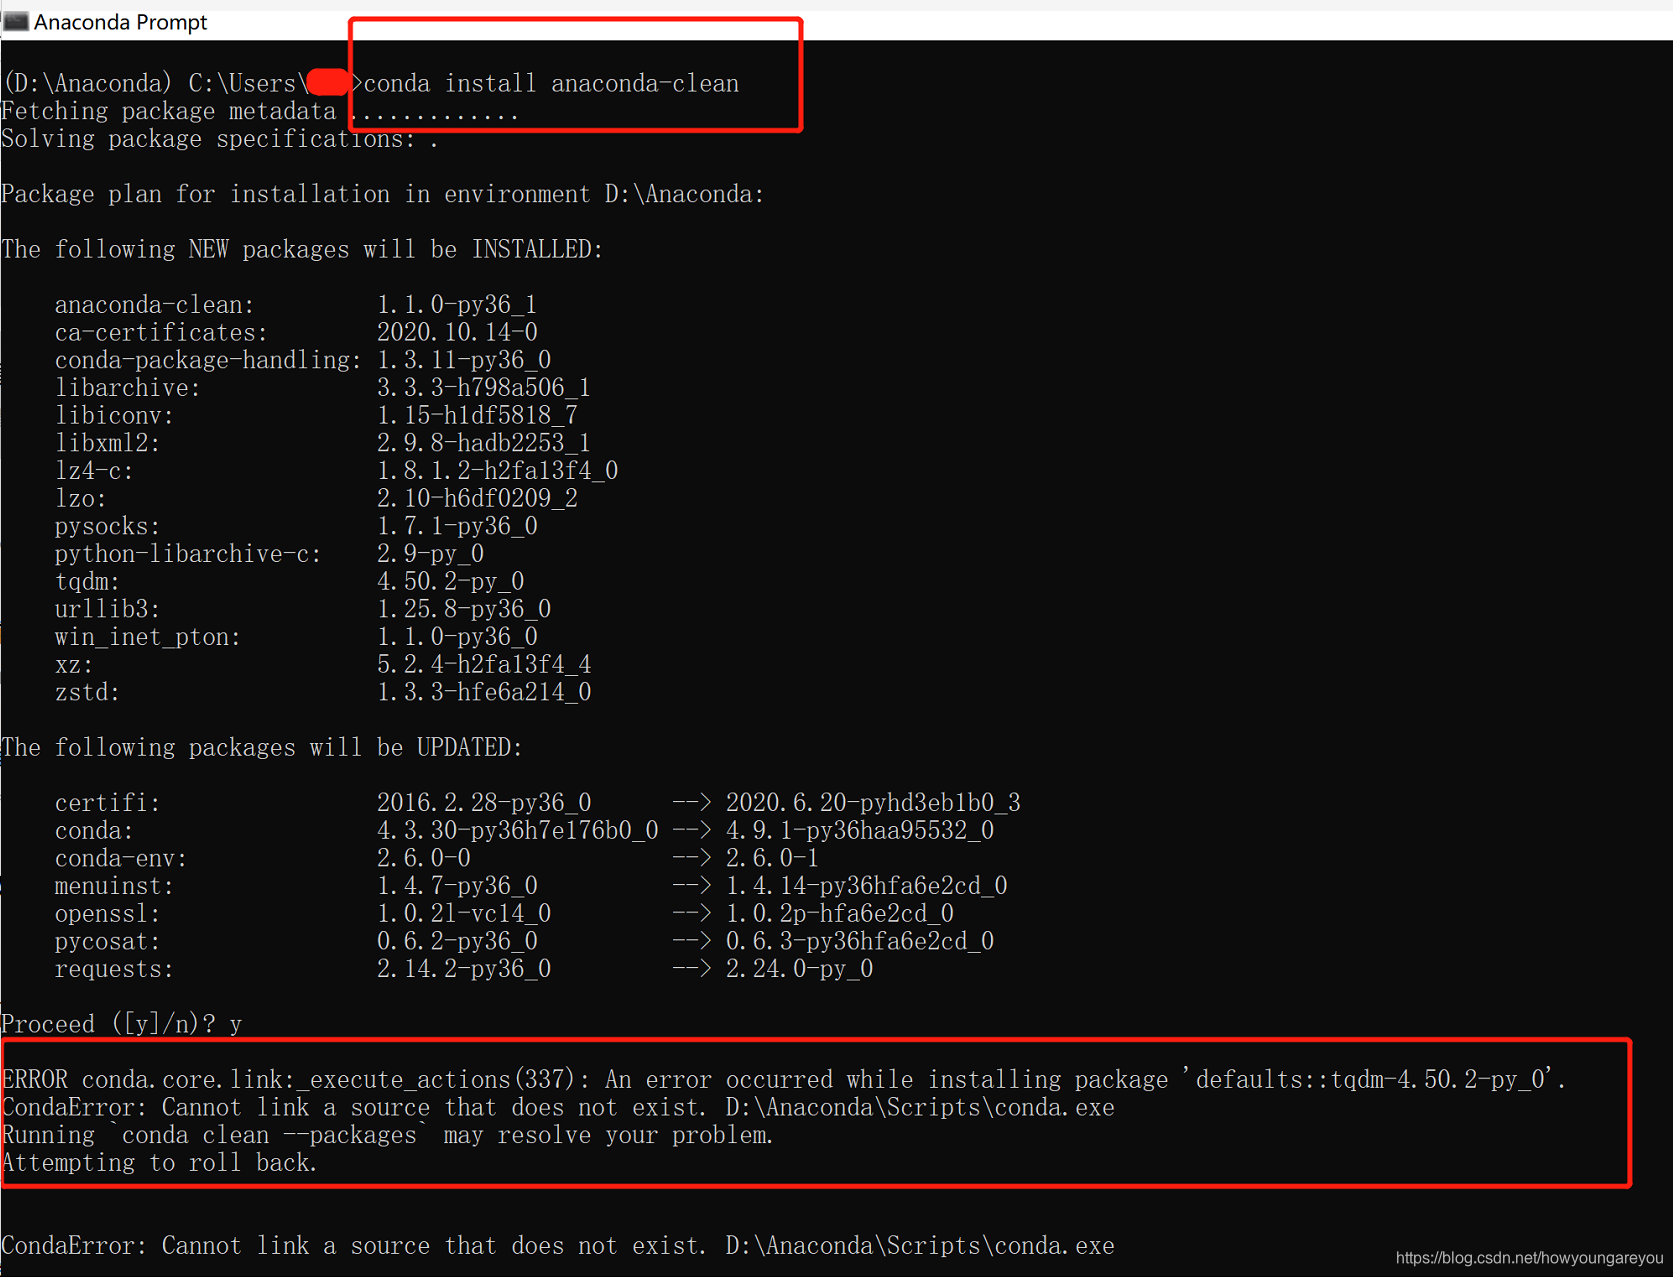The height and width of the screenshot is (1277, 1673).
Task: Click the Anaconda Prompt window title text
Action: [120, 22]
